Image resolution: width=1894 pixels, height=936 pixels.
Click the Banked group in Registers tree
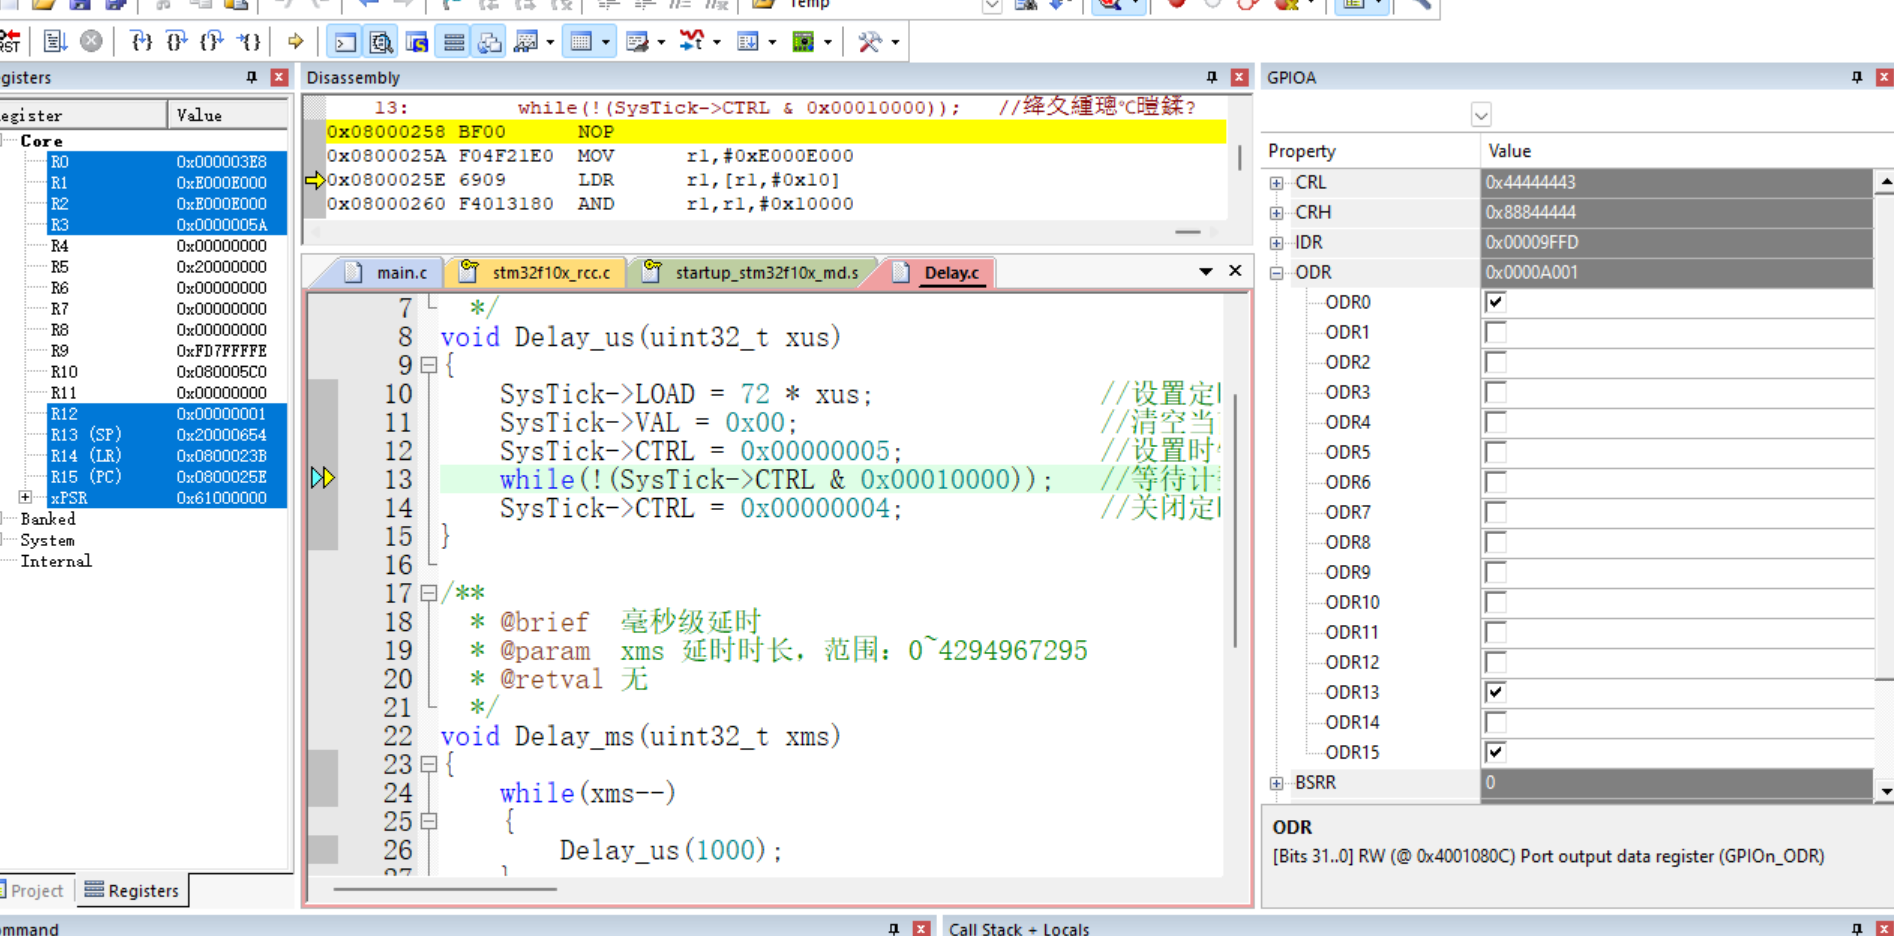(x=48, y=519)
